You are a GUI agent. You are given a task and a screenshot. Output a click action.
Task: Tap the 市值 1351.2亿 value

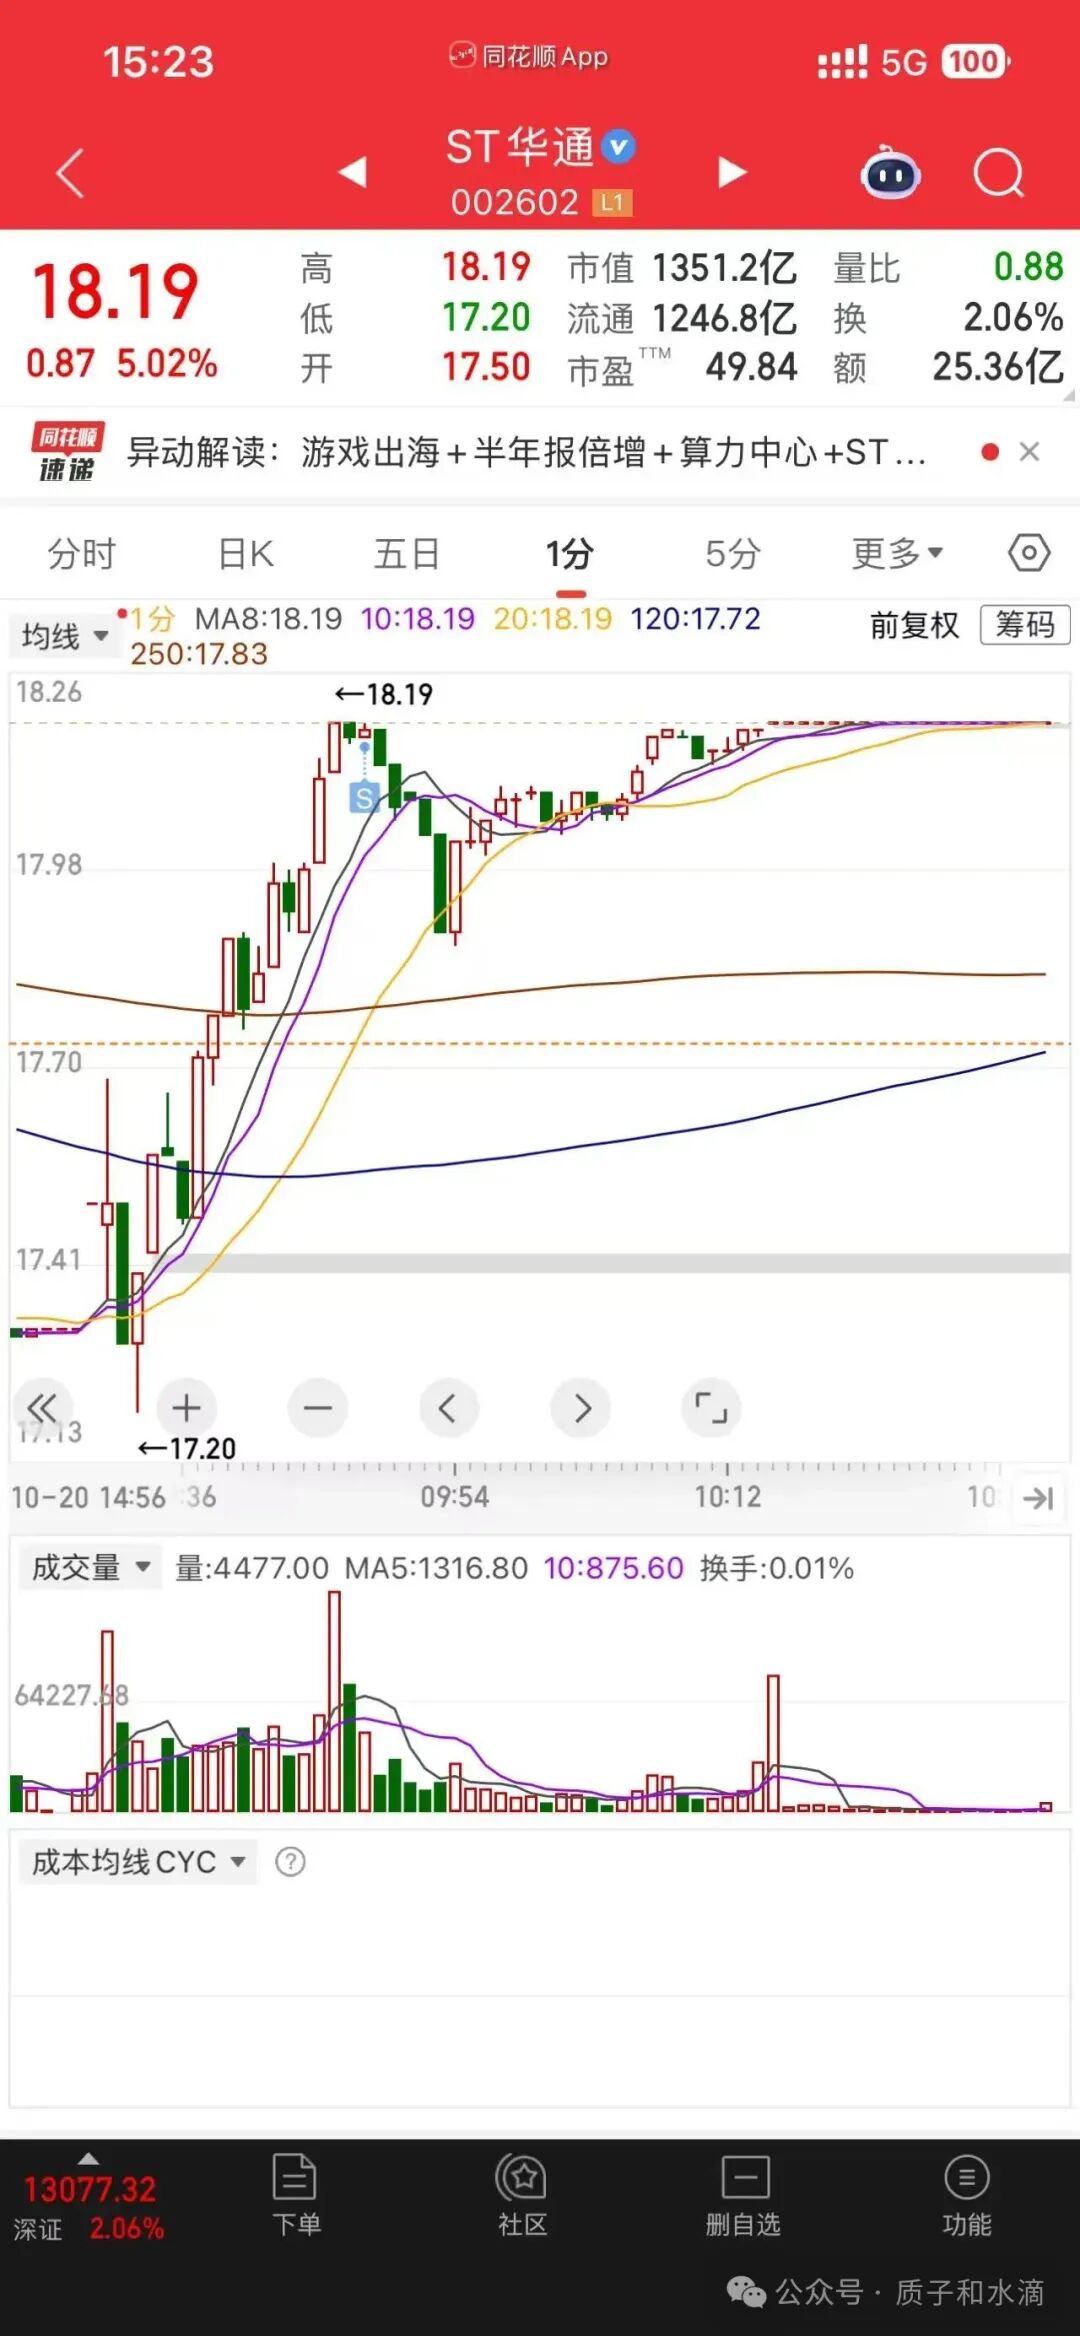pos(724,268)
